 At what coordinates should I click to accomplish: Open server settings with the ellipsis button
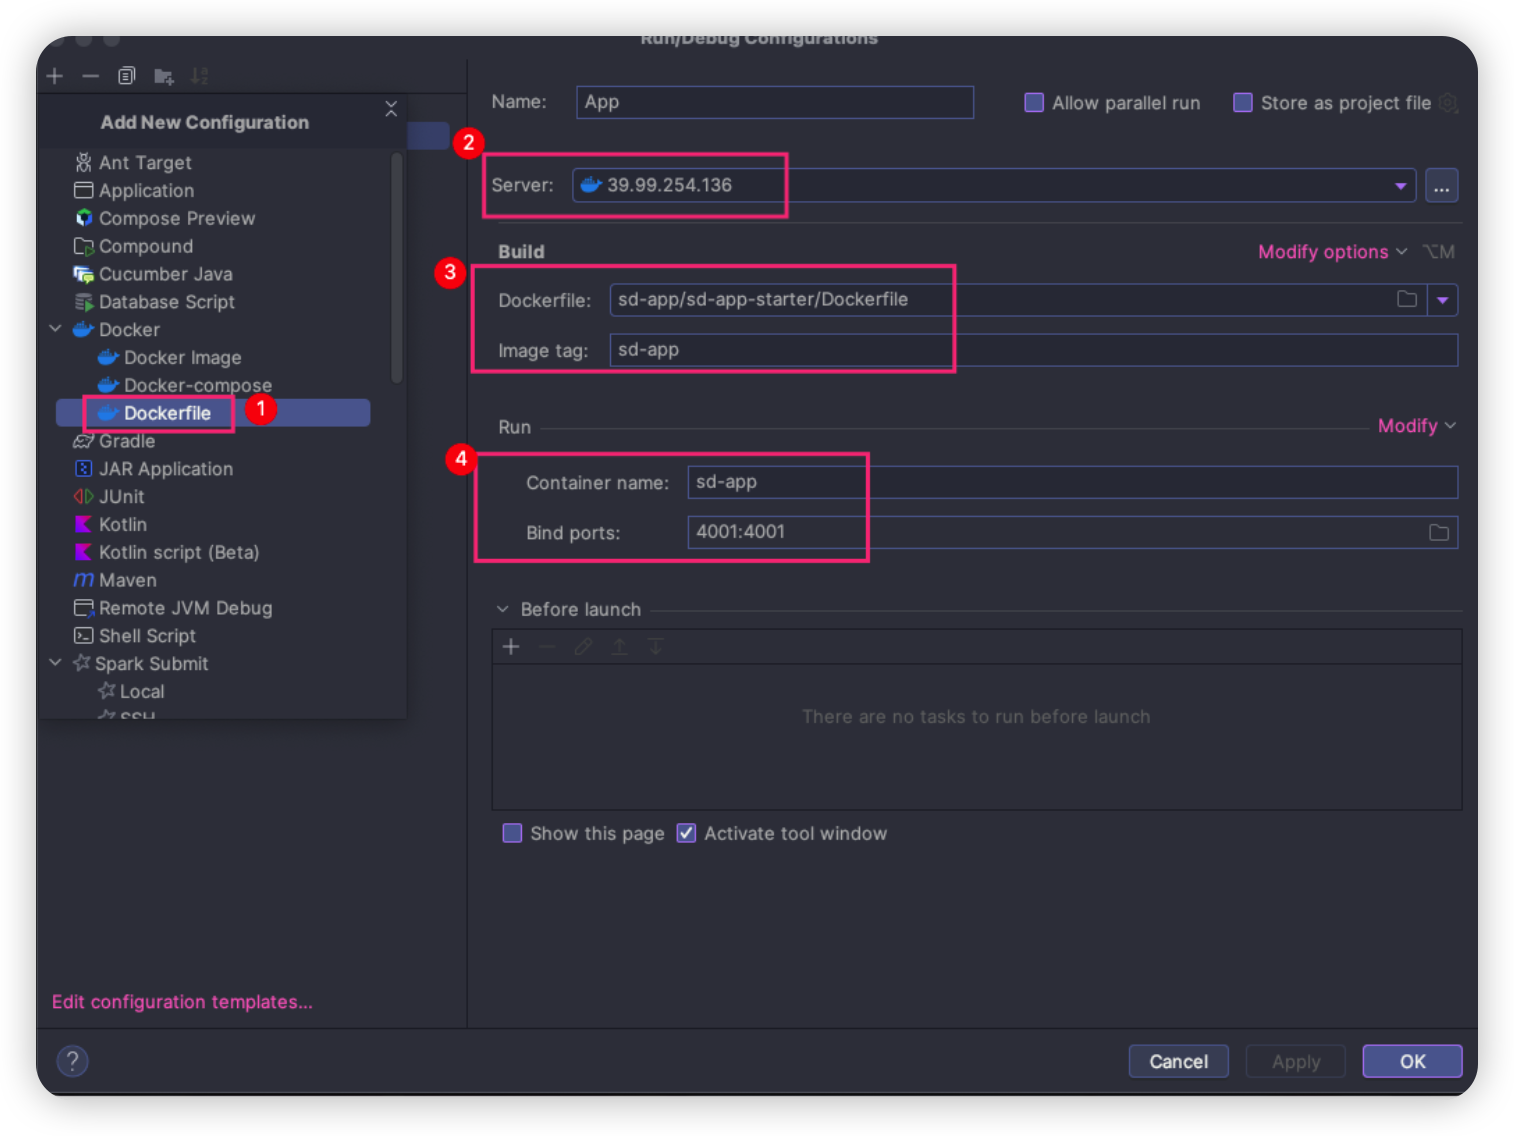[x=1441, y=186]
